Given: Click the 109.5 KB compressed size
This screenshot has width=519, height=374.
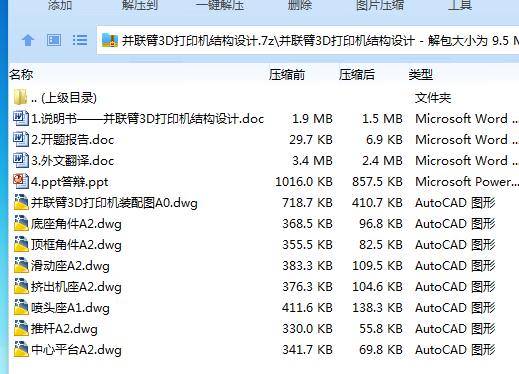Looking at the screenshot, I should point(377,266).
